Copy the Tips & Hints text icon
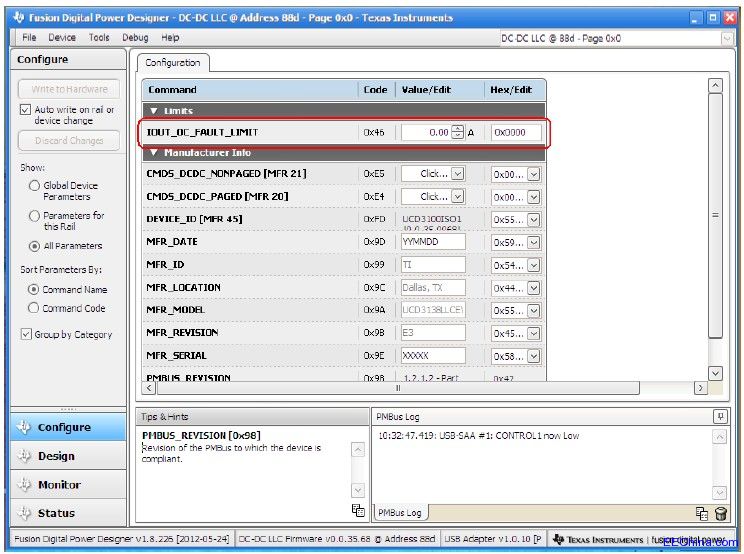The image size is (744, 554). click(x=358, y=510)
